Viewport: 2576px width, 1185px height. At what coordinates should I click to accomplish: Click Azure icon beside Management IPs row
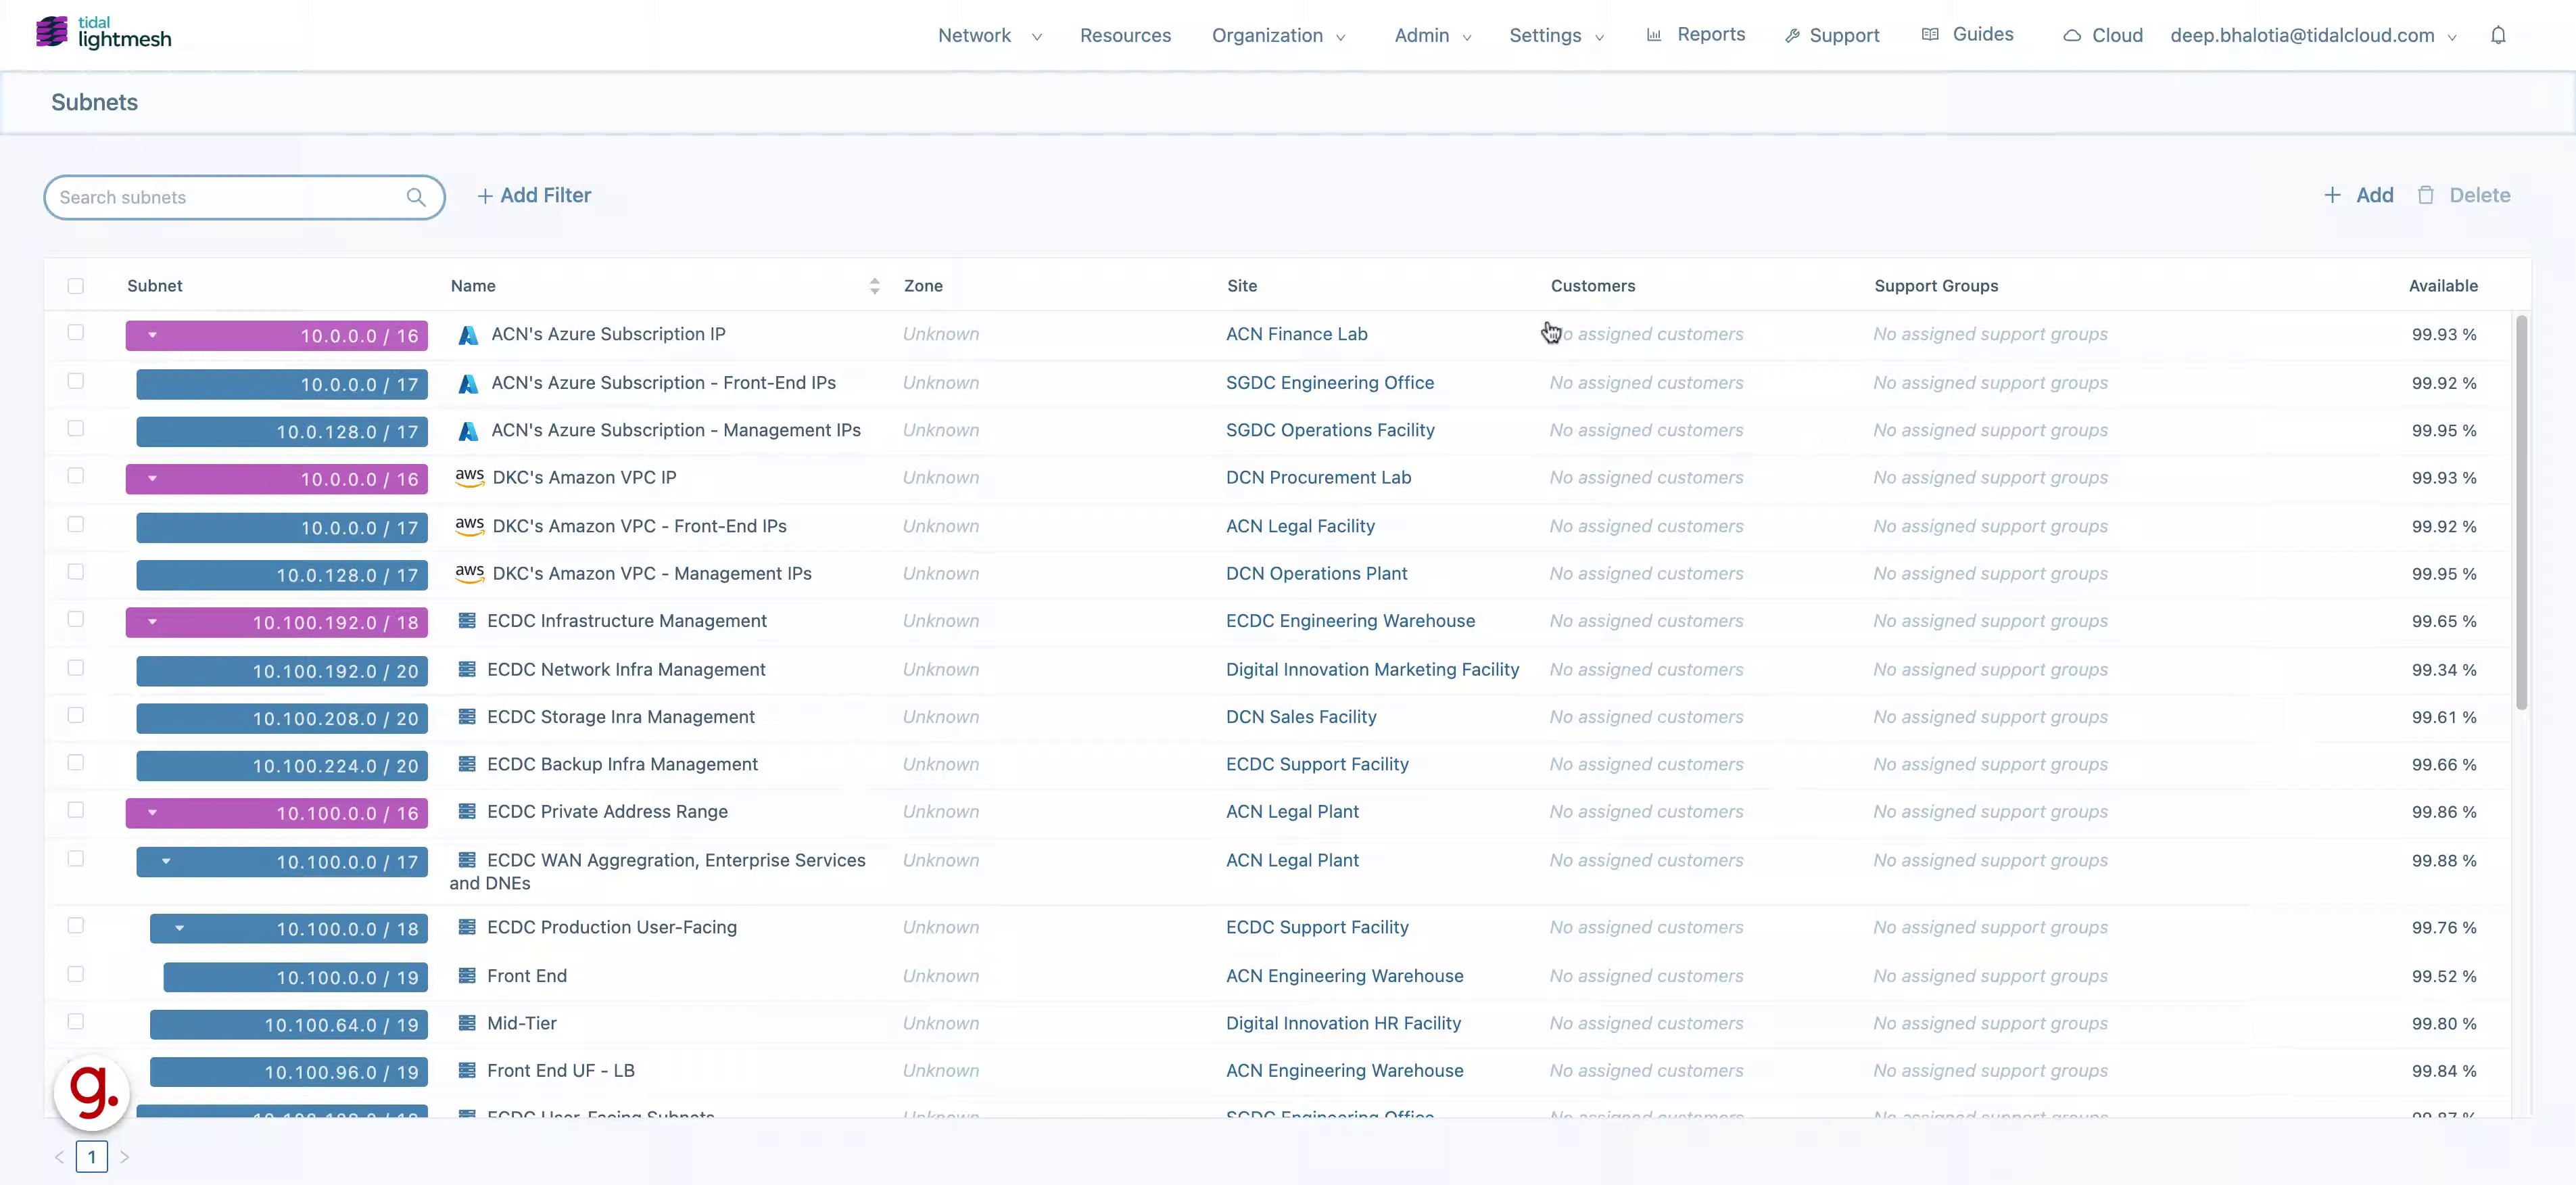tap(467, 431)
